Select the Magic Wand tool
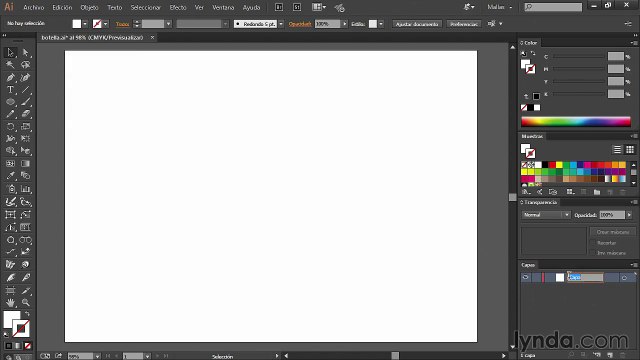Screen dimensions: 640x360 click(10, 65)
